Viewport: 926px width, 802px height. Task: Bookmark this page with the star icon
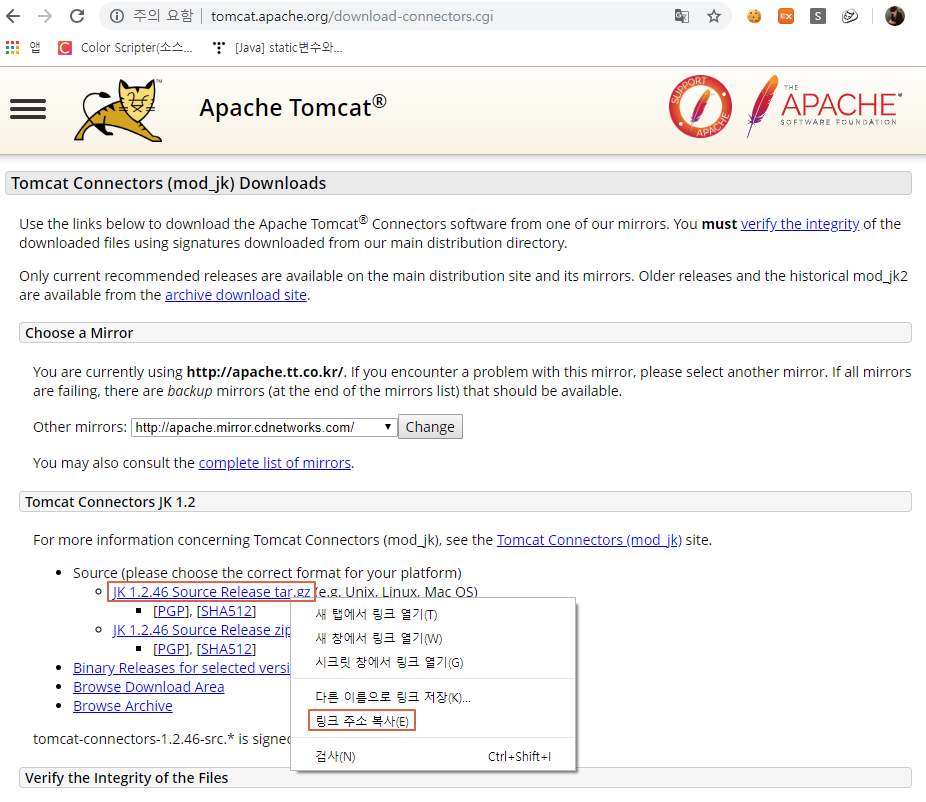[714, 16]
